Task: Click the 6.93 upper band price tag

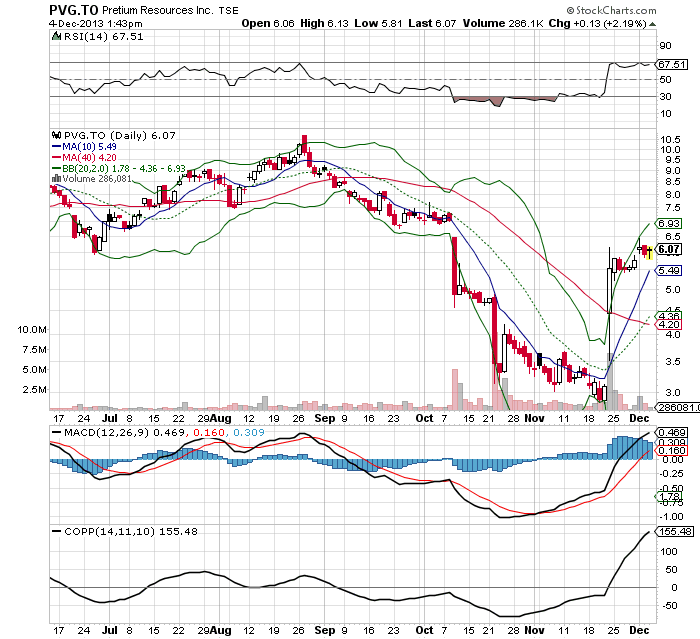Action: pyautogui.click(x=668, y=223)
